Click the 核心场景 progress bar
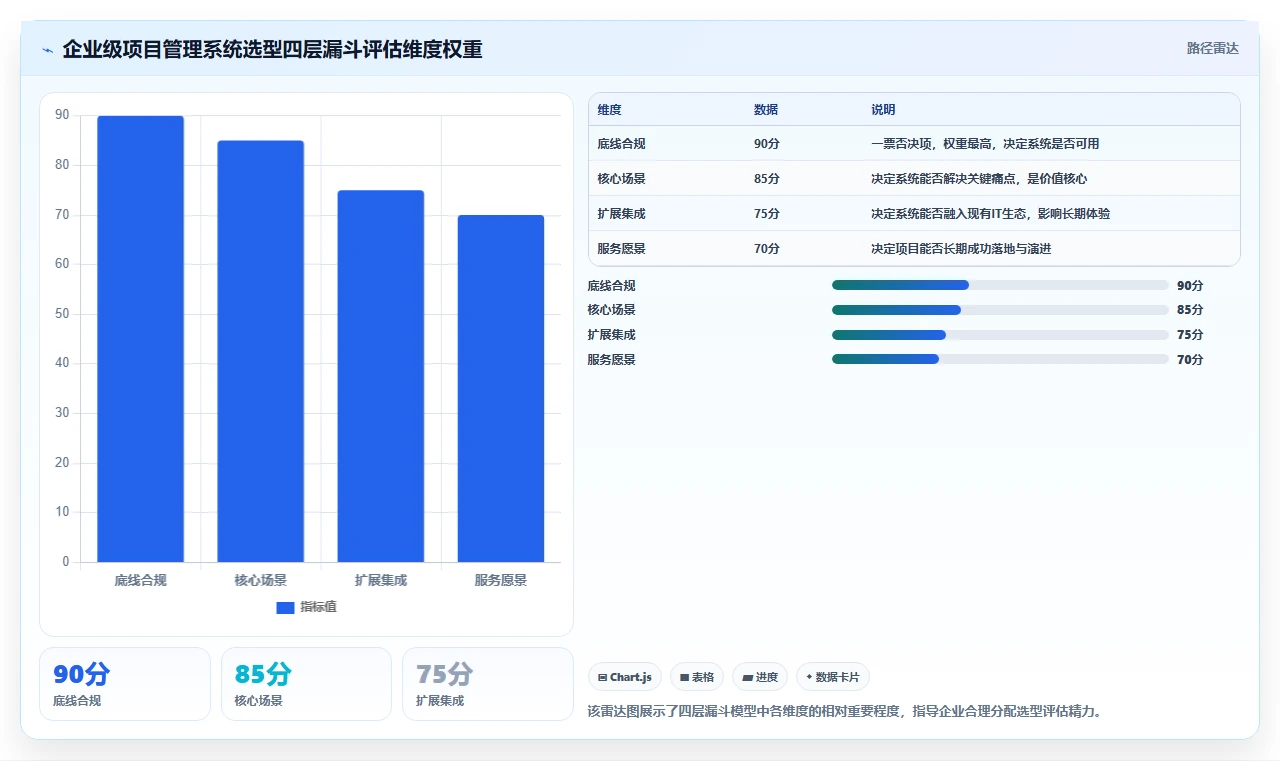The image size is (1280, 761). pos(1000,310)
